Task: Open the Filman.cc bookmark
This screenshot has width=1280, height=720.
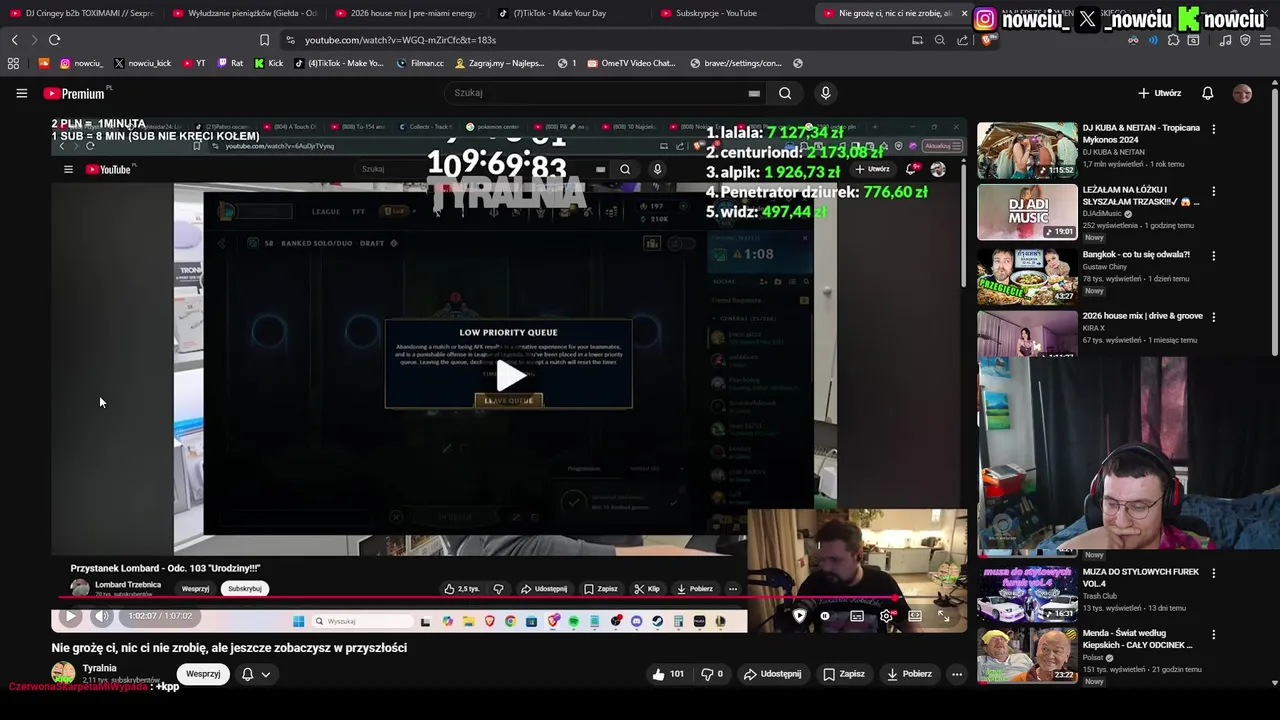Action: (x=420, y=63)
